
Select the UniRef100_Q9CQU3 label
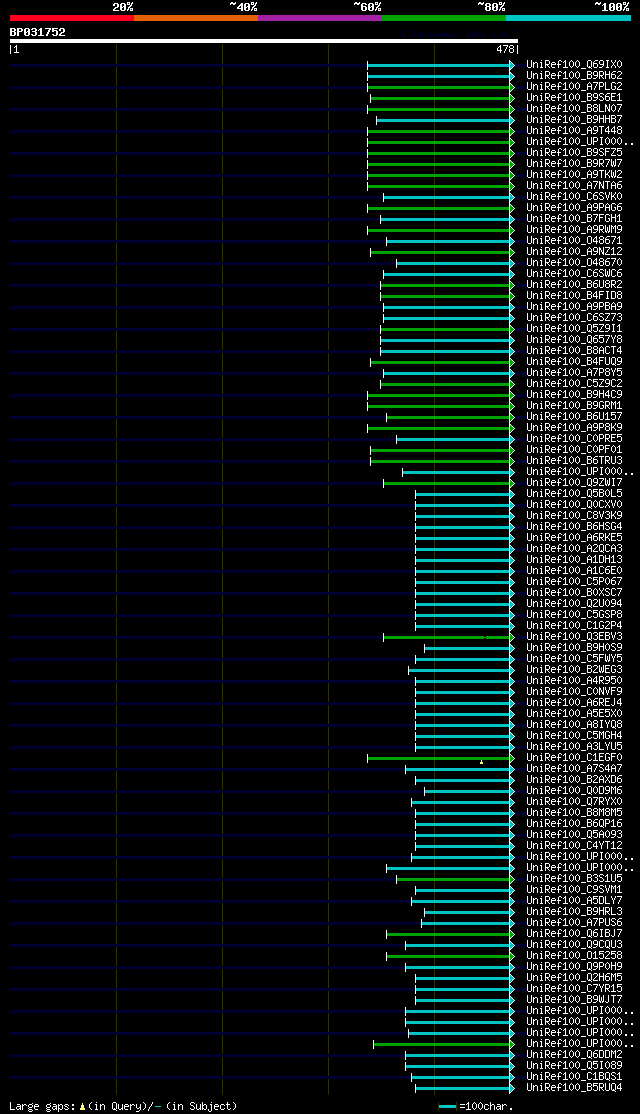(575, 945)
